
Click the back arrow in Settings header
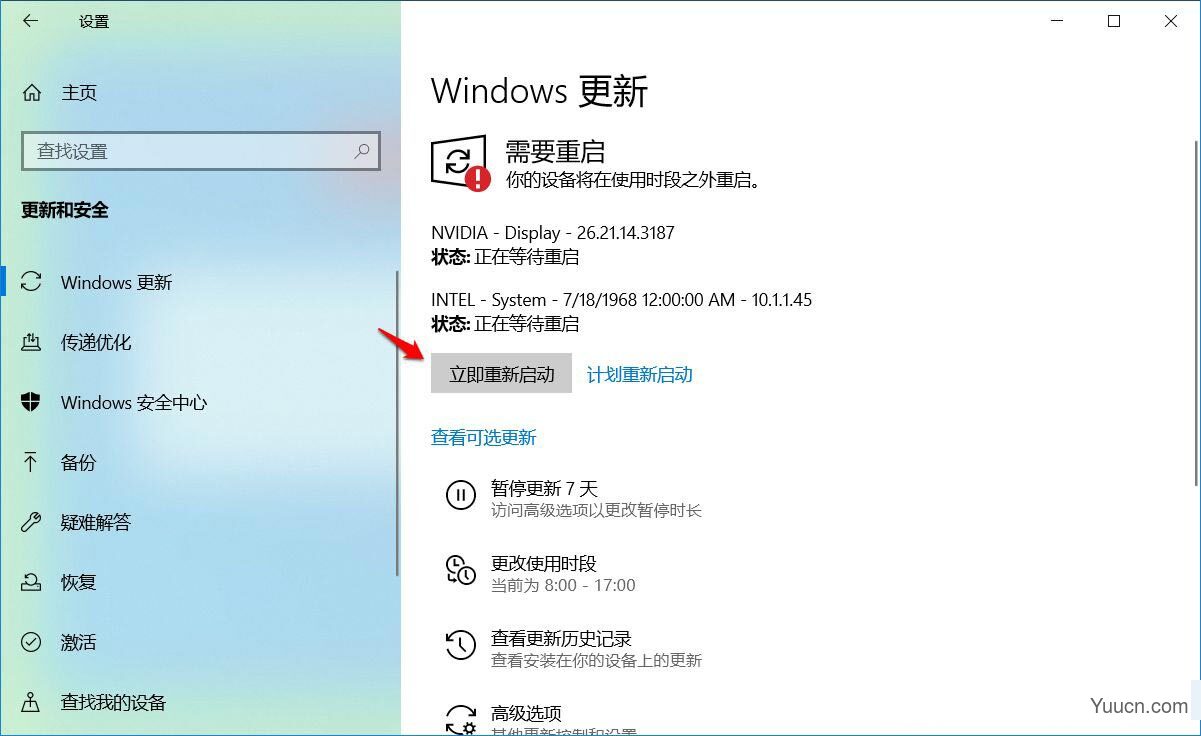click(31, 21)
